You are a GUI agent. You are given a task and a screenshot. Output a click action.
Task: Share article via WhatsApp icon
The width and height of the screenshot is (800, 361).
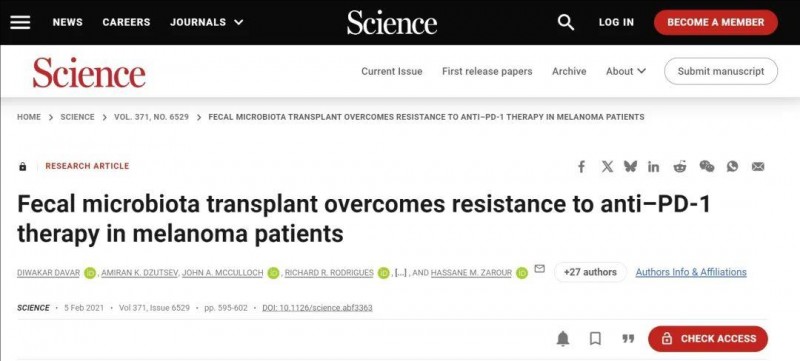coord(732,166)
